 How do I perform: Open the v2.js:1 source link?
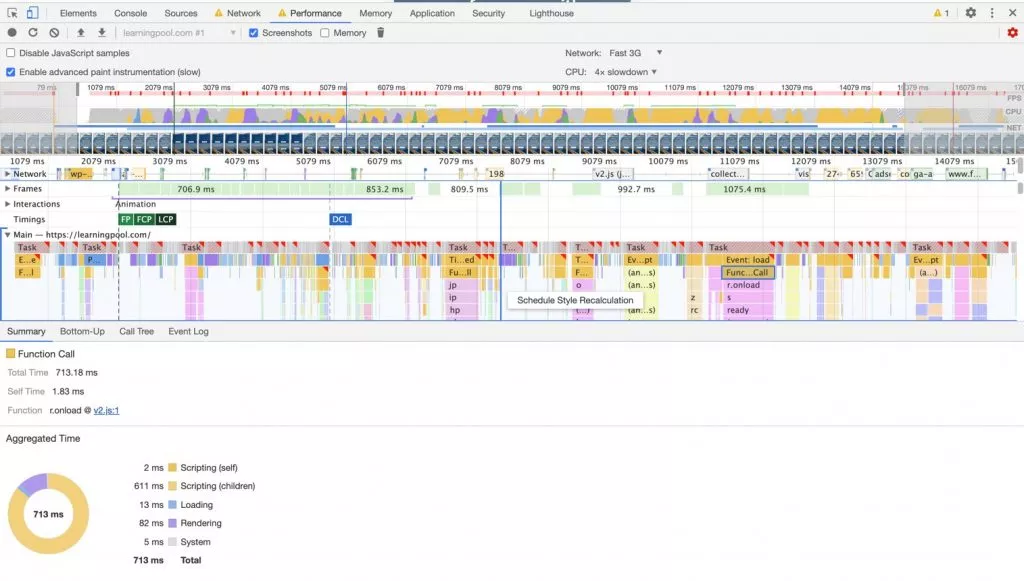click(x=106, y=411)
